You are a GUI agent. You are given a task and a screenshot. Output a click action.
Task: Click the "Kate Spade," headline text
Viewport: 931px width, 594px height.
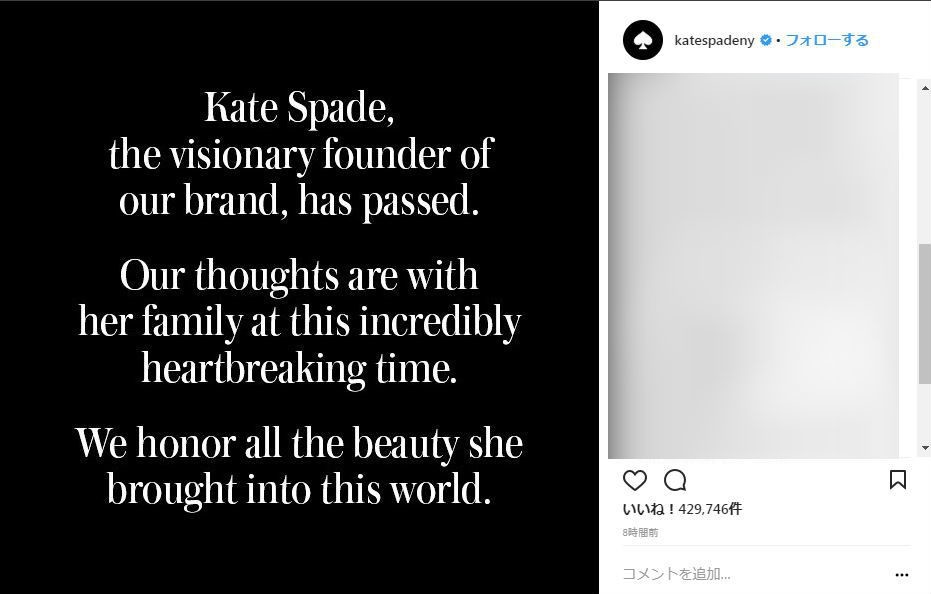click(x=299, y=108)
